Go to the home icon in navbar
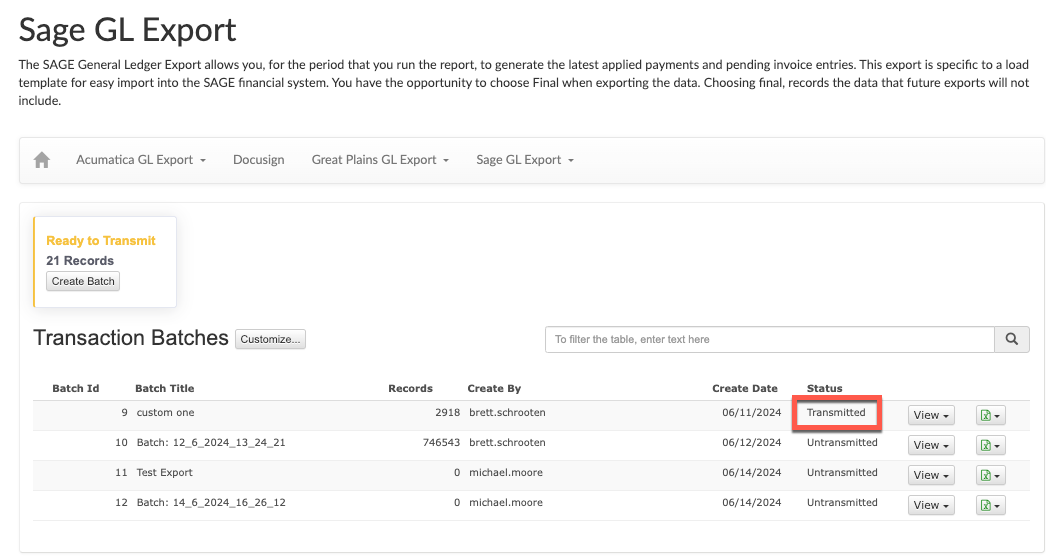The image size is (1046, 557). (42, 160)
